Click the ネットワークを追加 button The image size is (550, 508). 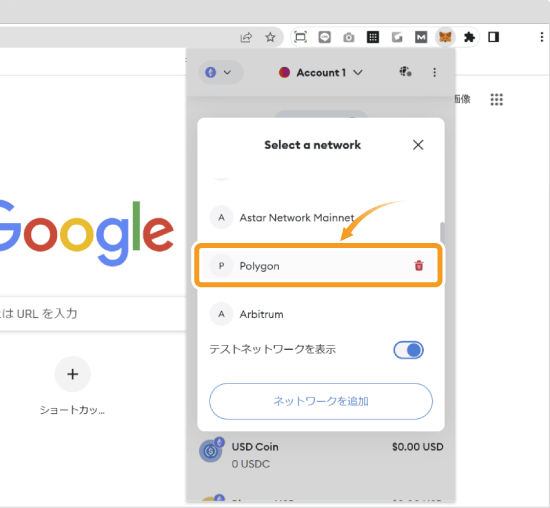tap(321, 401)
